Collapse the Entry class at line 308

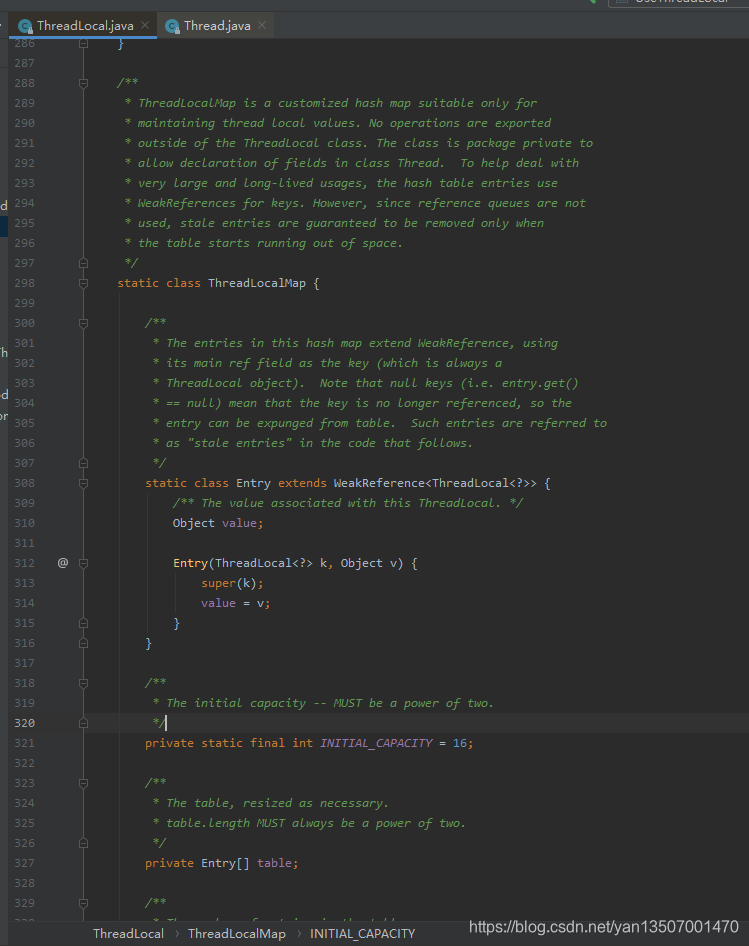pyautogui.click(x=83, y=483)
